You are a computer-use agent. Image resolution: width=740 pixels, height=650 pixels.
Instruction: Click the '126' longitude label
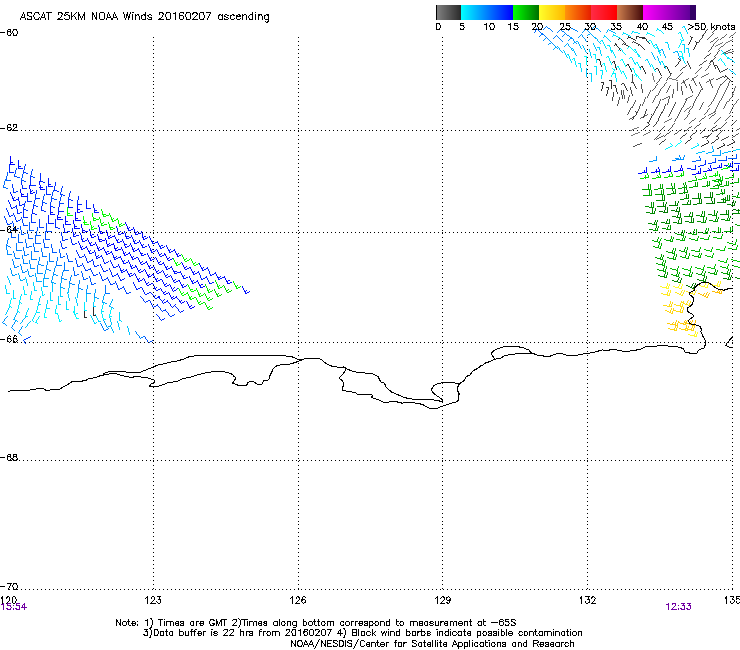coord(298,600)
